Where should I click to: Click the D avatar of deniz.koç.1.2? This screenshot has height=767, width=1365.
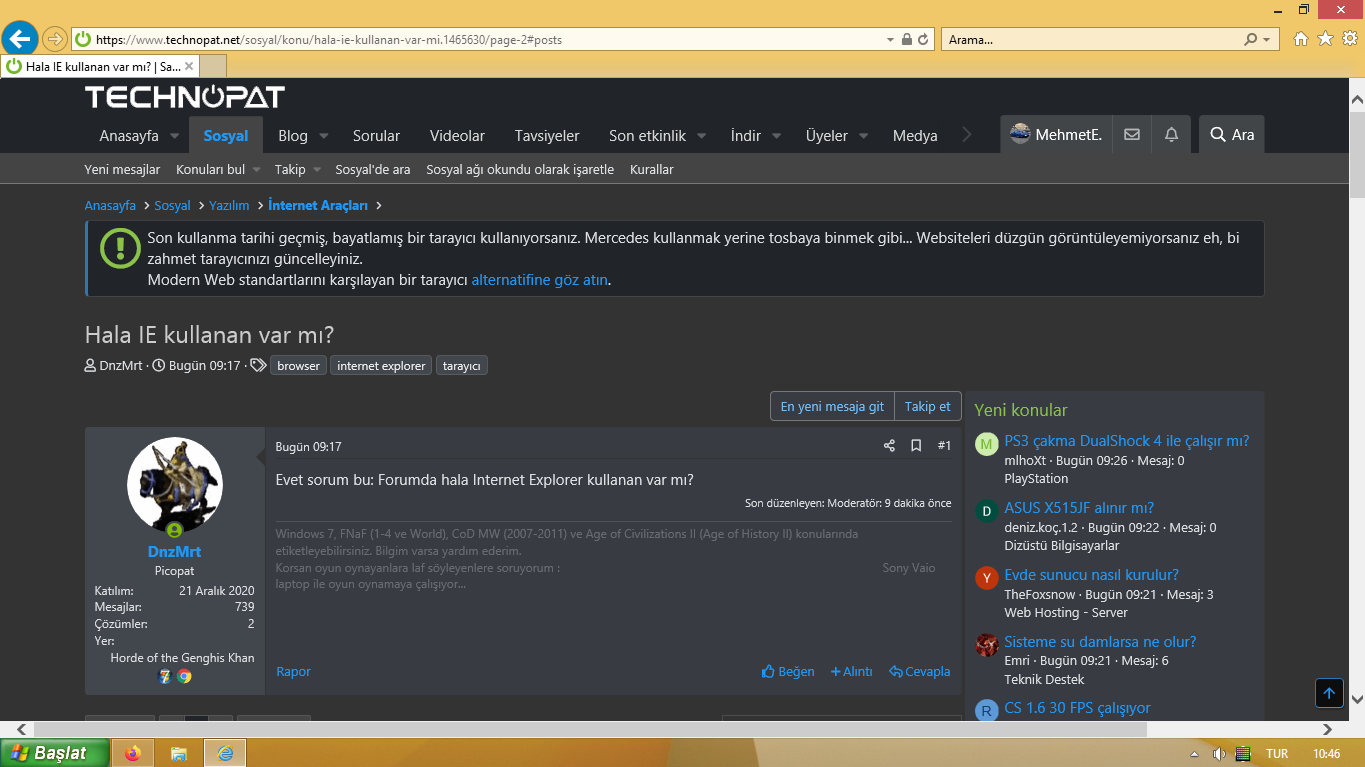tap(987, 511)
